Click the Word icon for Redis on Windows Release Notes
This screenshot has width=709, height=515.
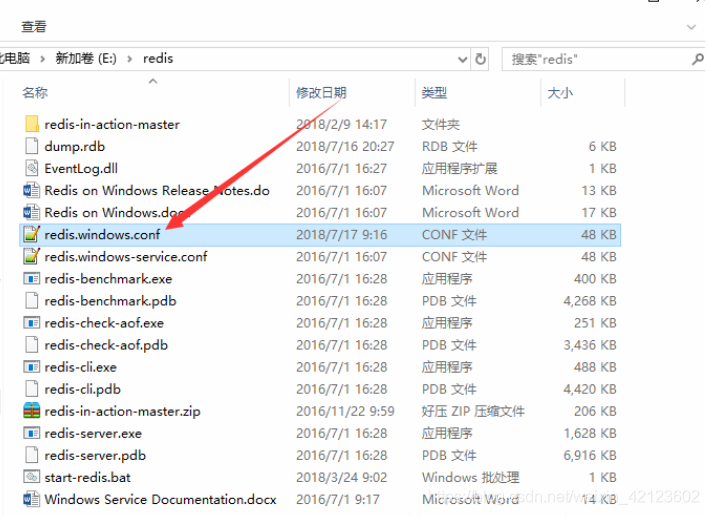[x=32, y=190]
